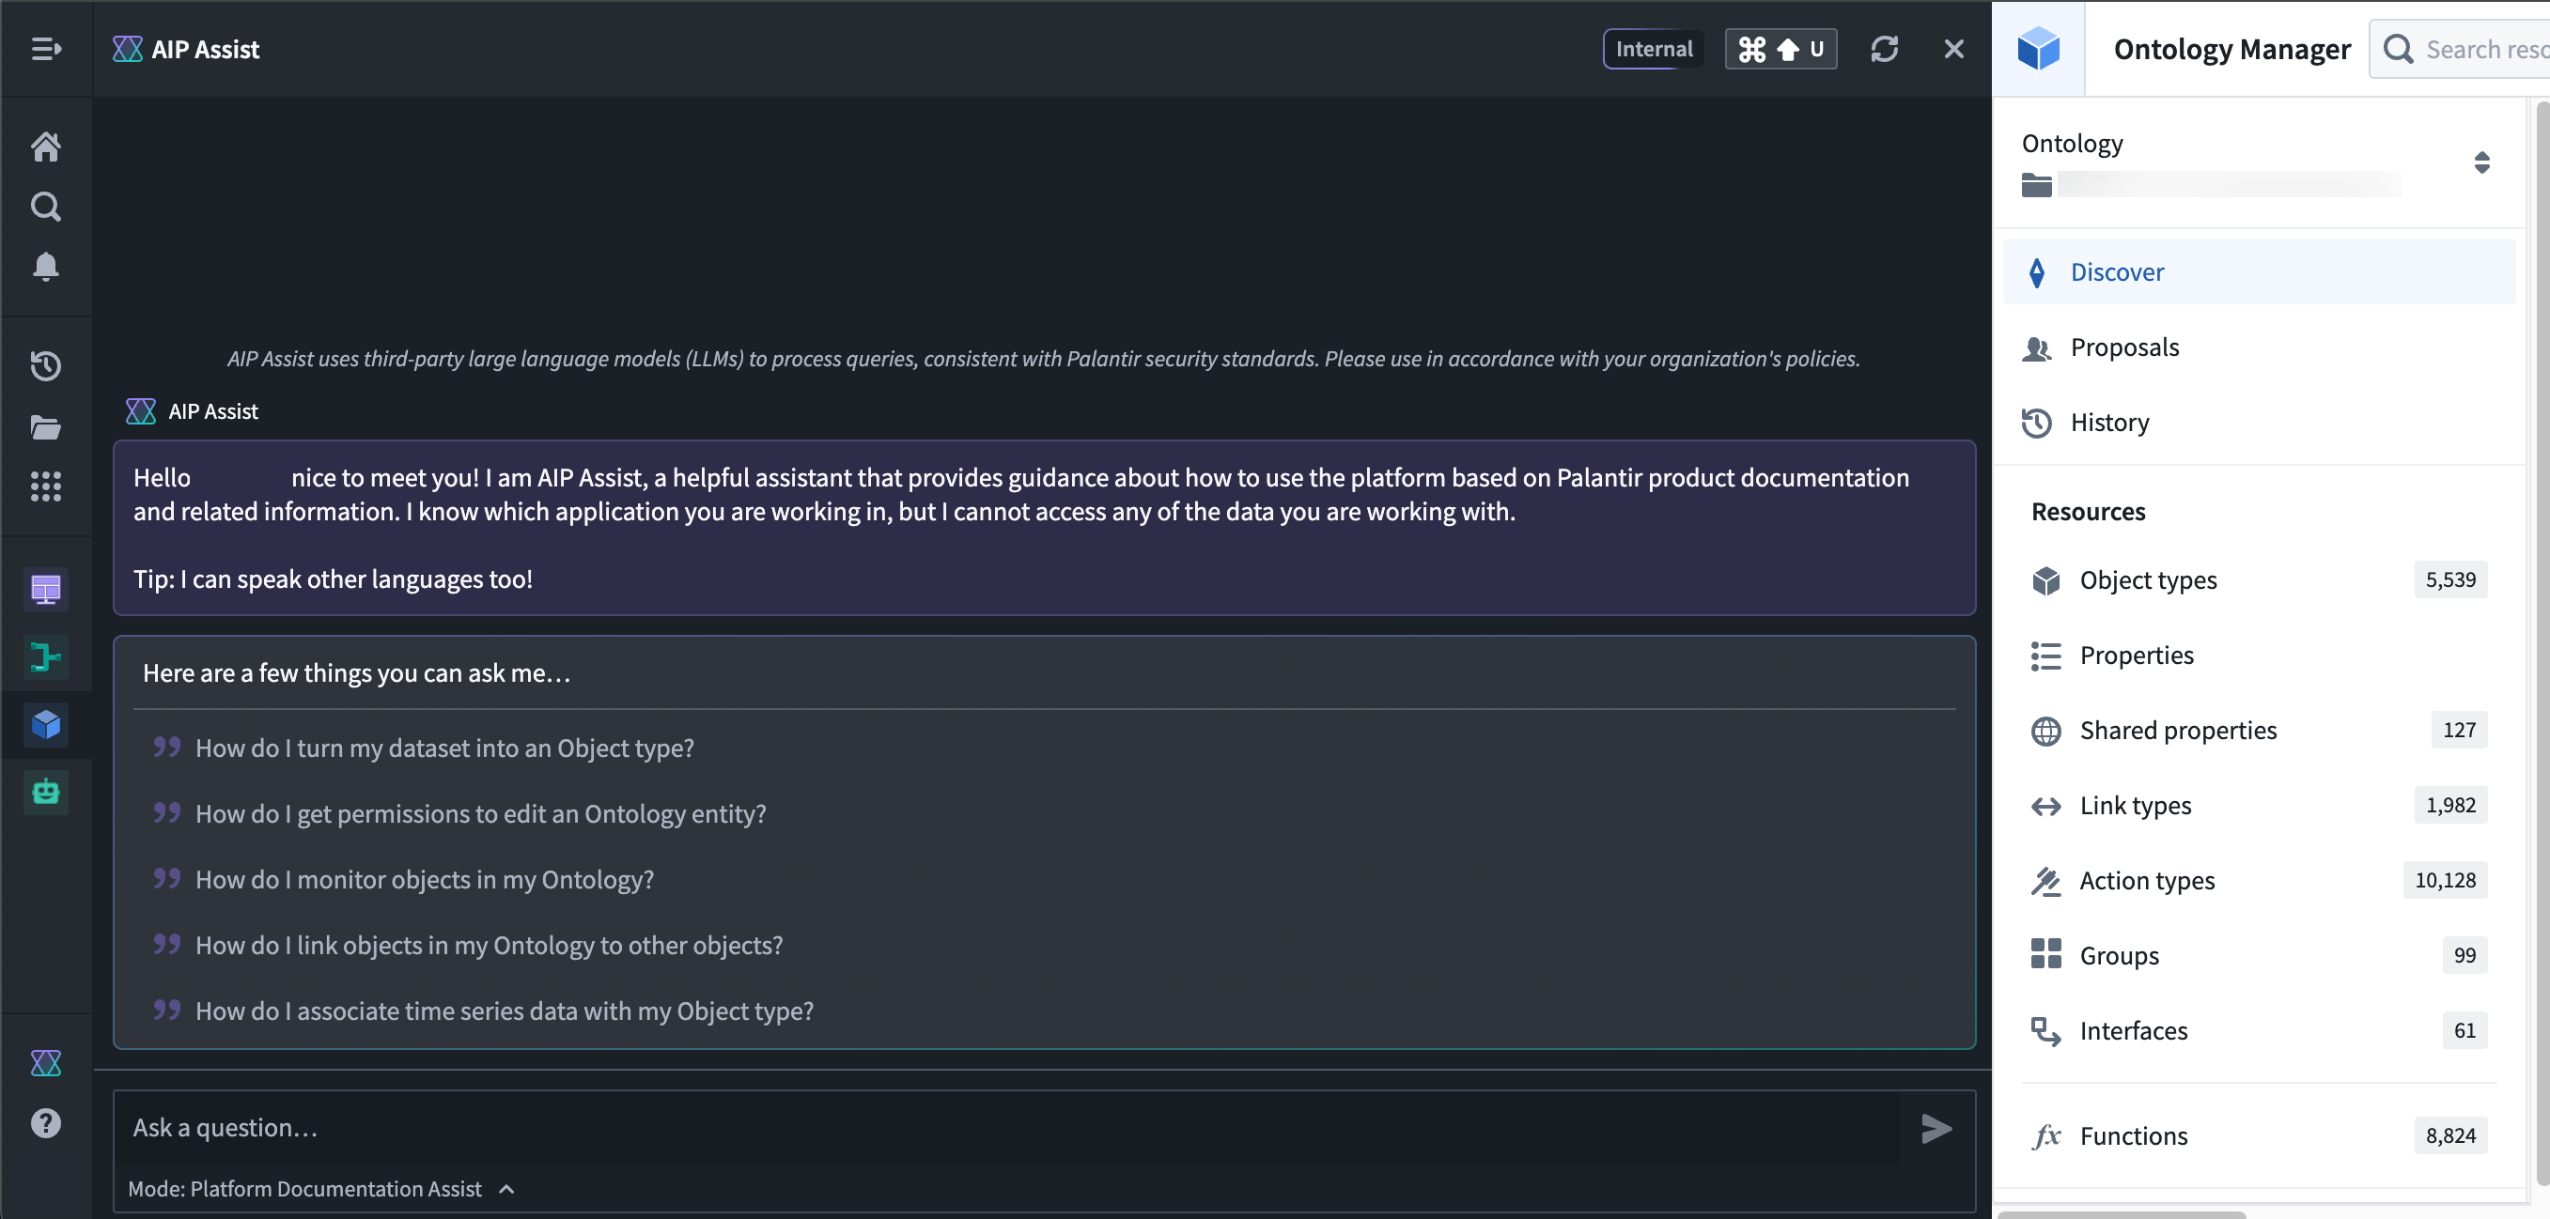Screen dimensions: 2550x1219
Task: Open the green pipeline branch app icon
Action: pyautogui.click(x=46, y=657)
